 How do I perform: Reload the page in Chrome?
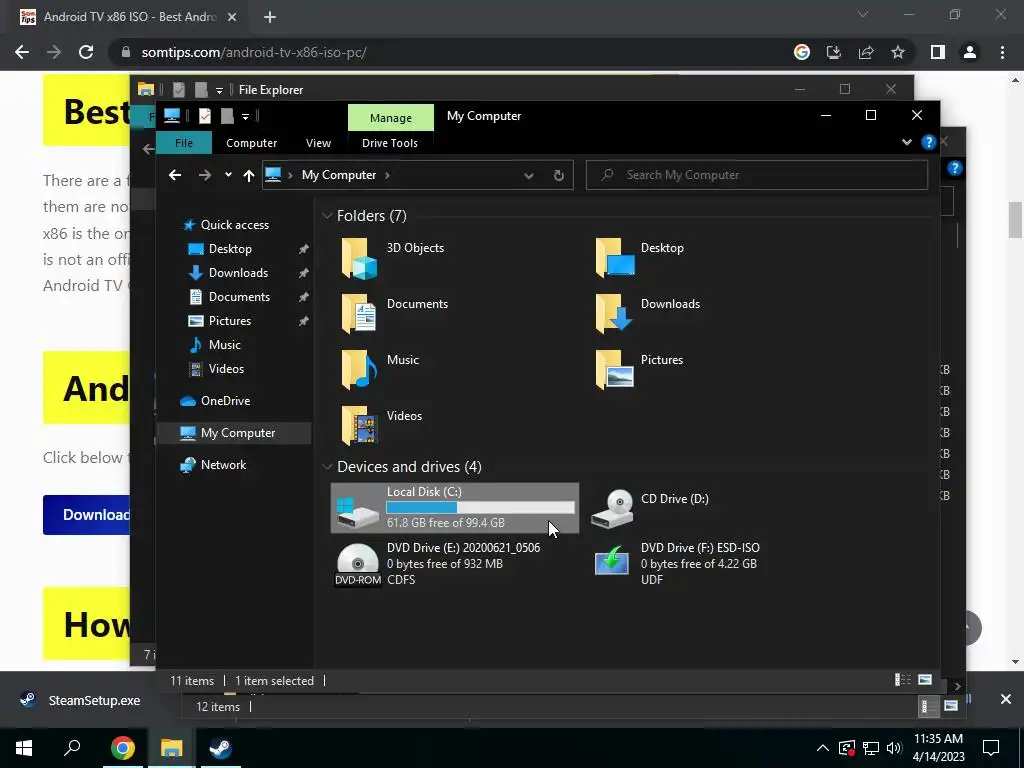coord(86,52)
